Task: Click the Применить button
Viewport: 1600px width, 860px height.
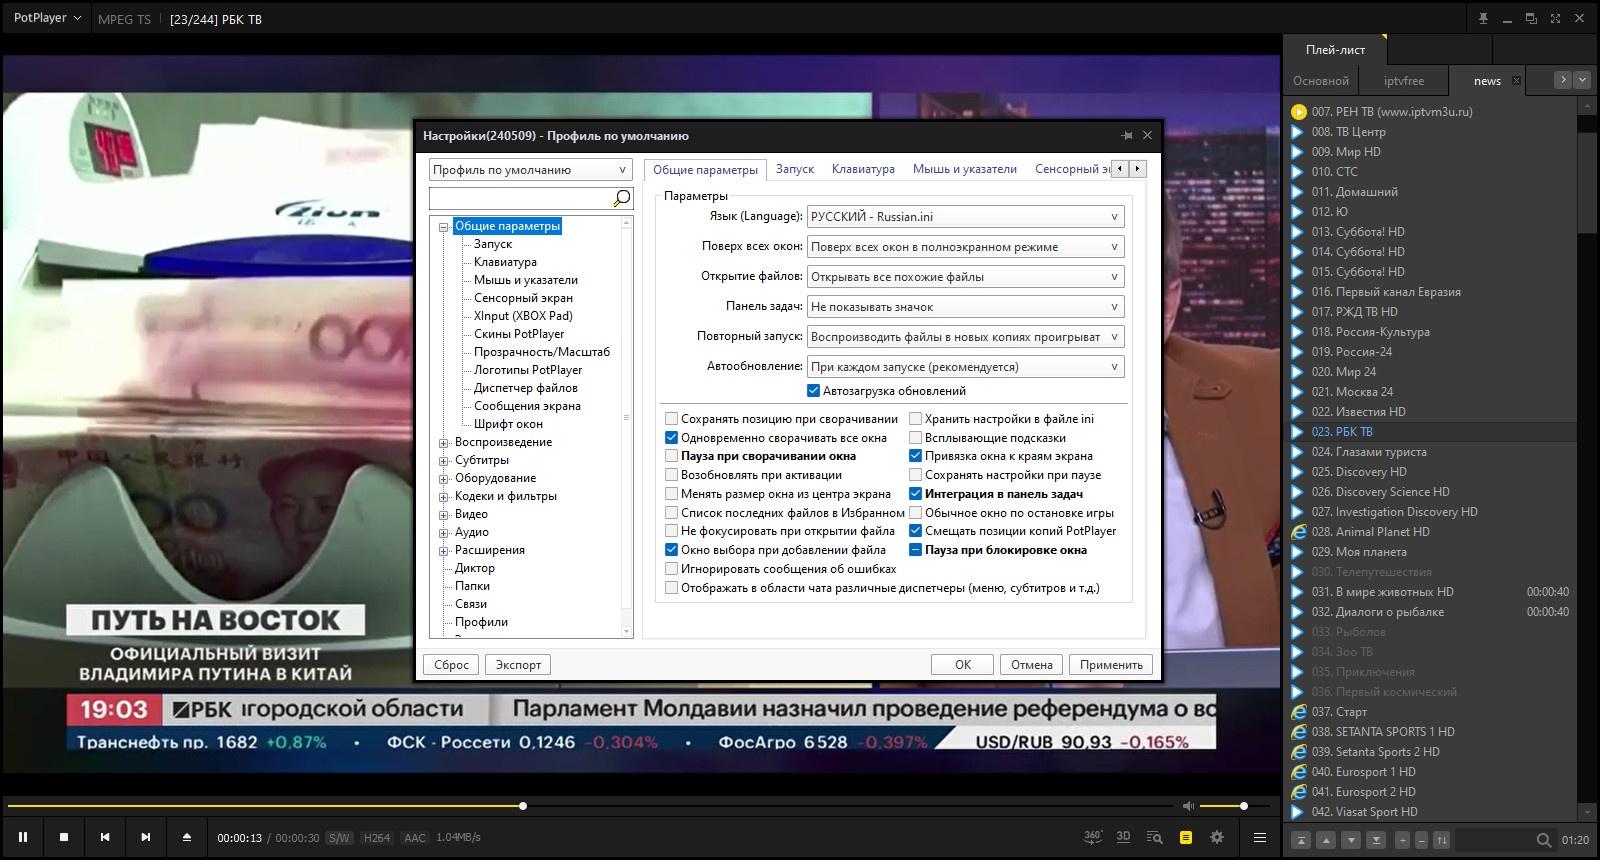Action: (x=1111, y=665)
